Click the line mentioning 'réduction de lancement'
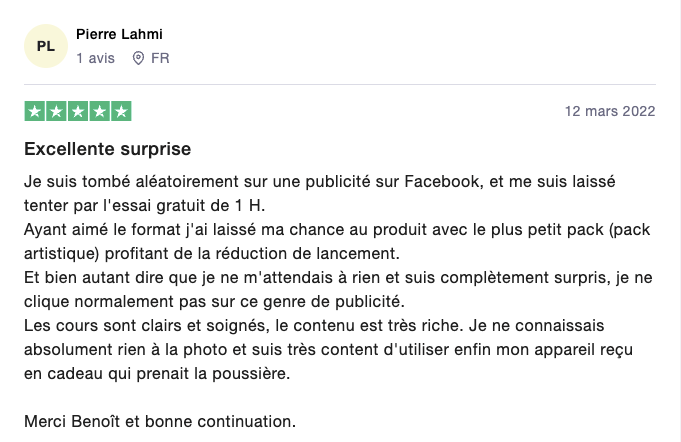Screen dimensions: 681x442 [x=212, y=254]
